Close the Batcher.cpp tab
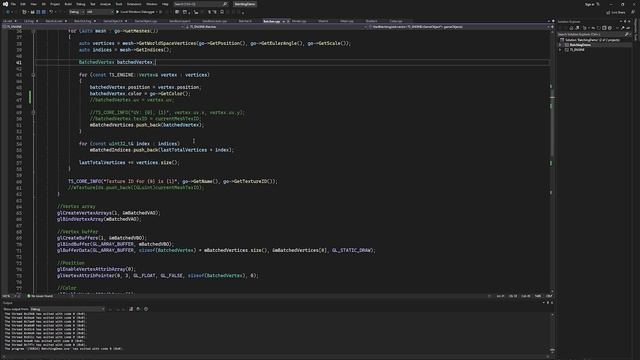 click(288, 21)
